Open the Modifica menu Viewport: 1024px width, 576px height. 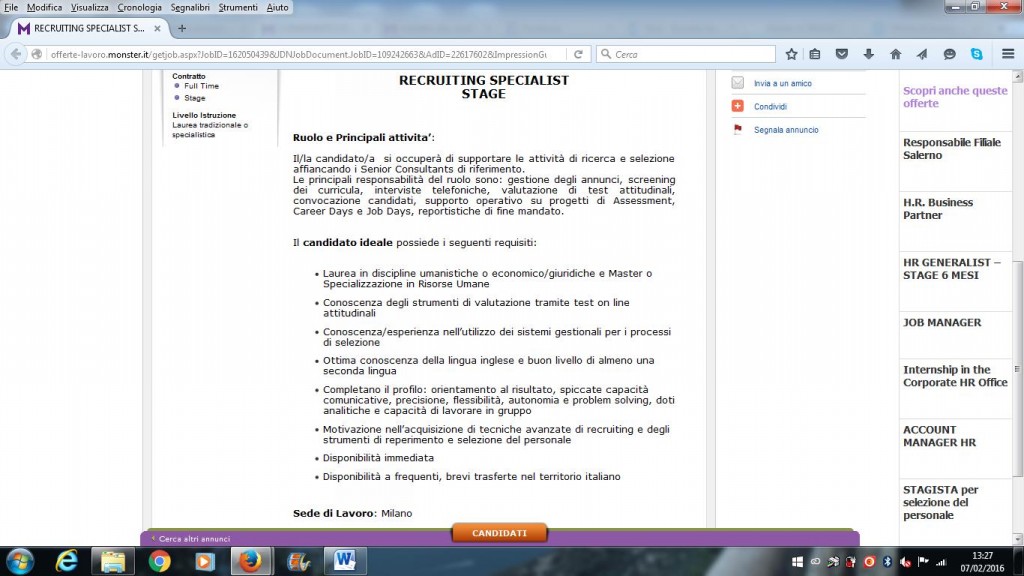44,7
